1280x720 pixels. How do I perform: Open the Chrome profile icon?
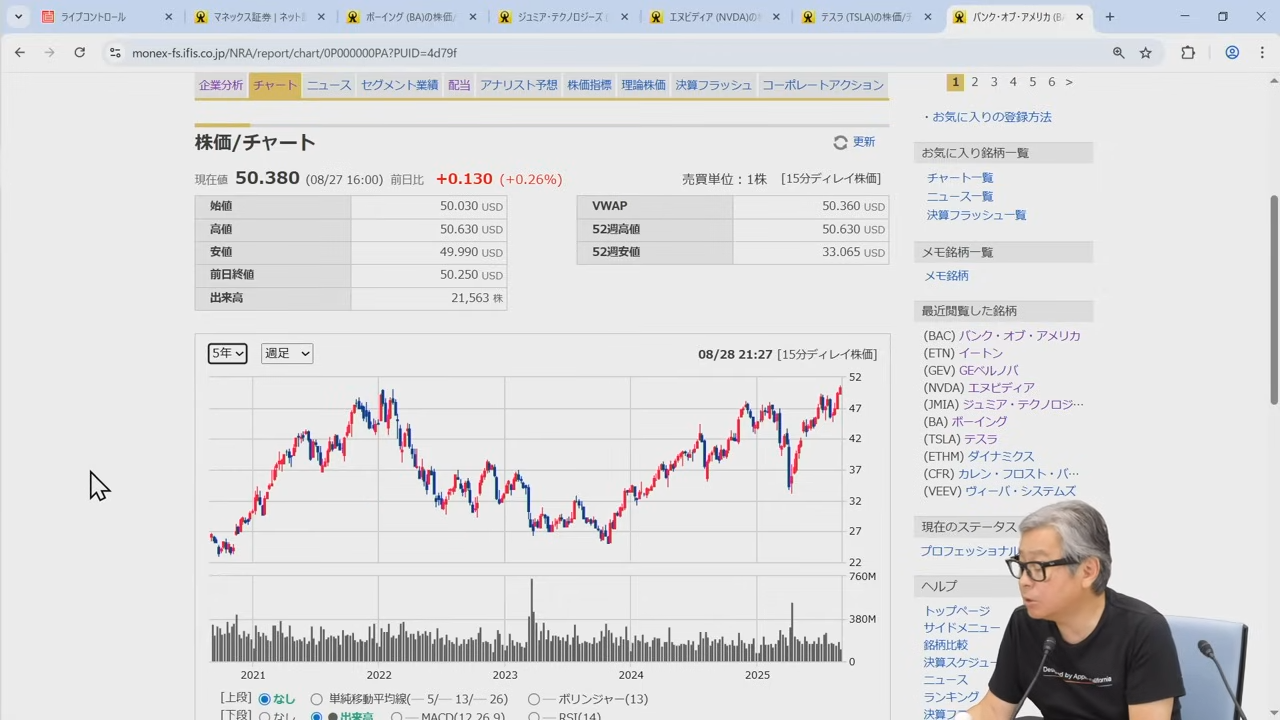coord(1232,53)
